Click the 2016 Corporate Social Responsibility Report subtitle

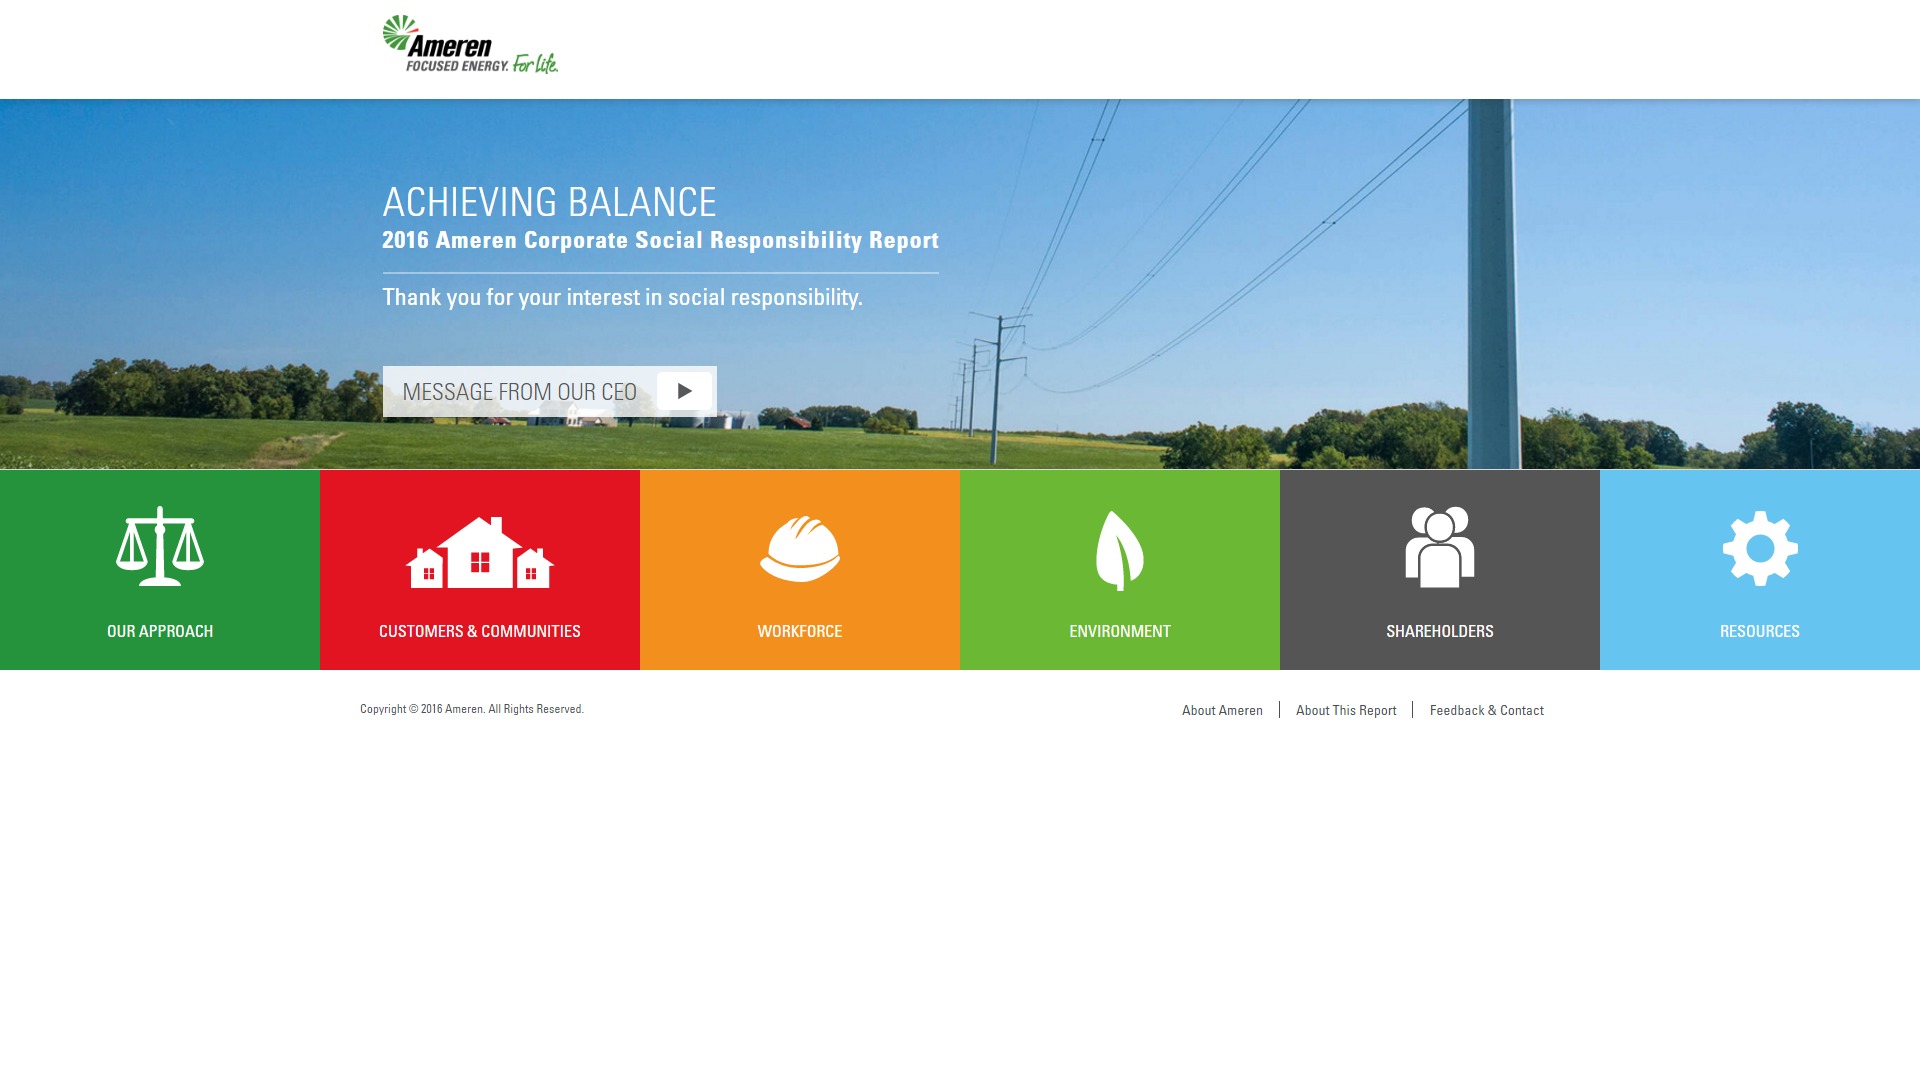pos(660,240)
